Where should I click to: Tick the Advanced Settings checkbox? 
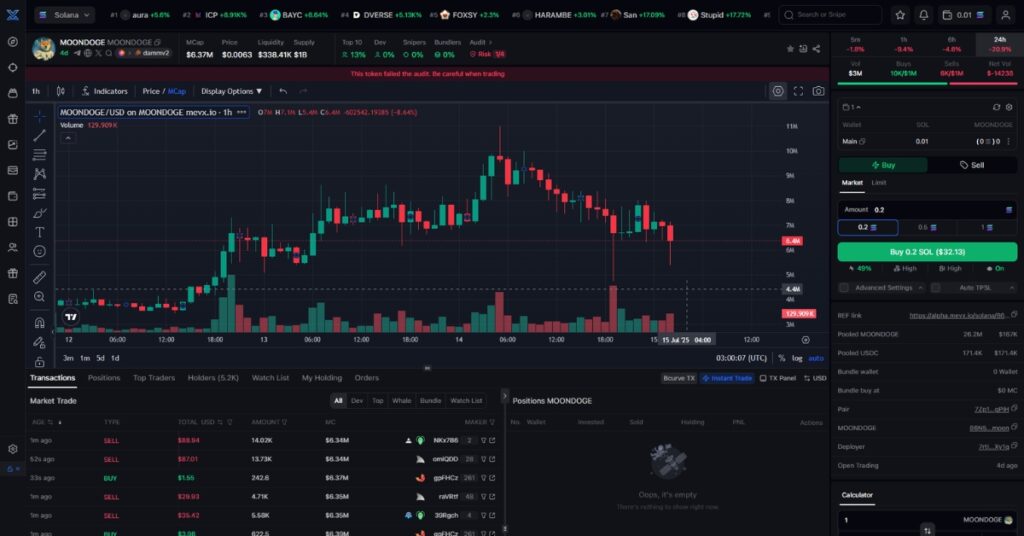pyautogui.click(x=844, y=287)
